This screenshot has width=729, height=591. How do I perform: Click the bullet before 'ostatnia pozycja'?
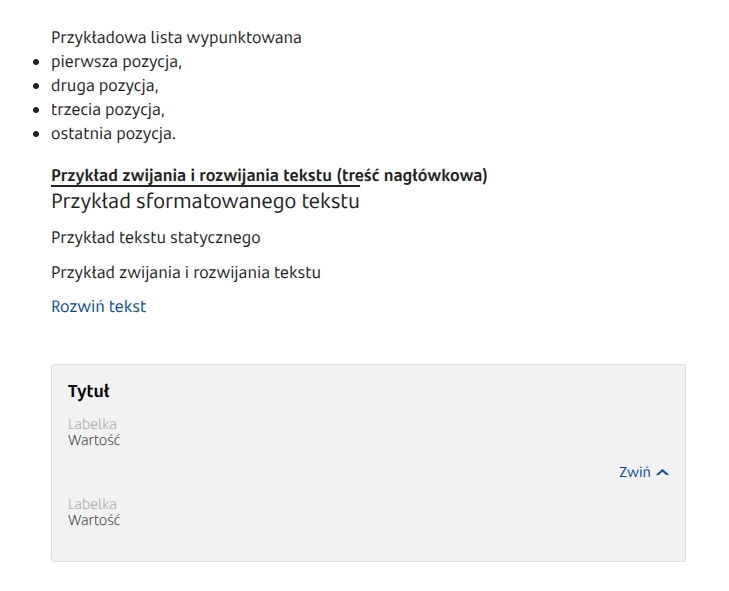click(37, 134)
